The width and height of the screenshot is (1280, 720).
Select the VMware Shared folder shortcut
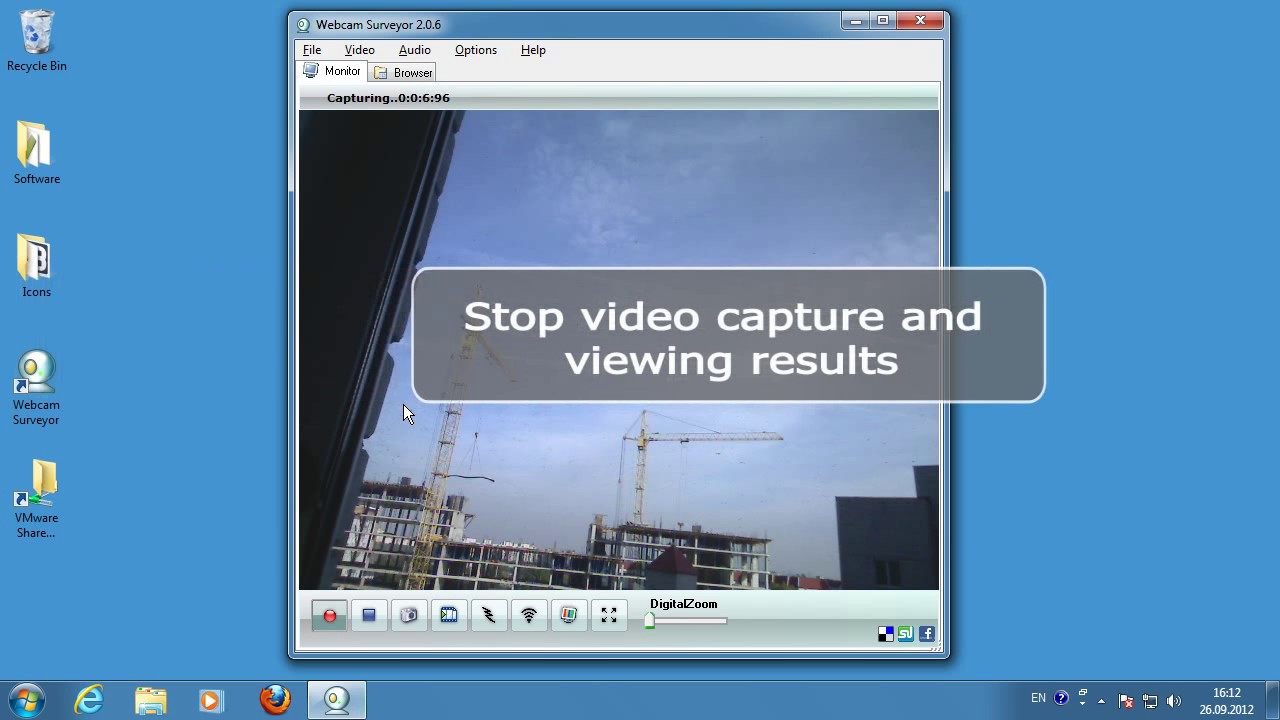(37, 500)
